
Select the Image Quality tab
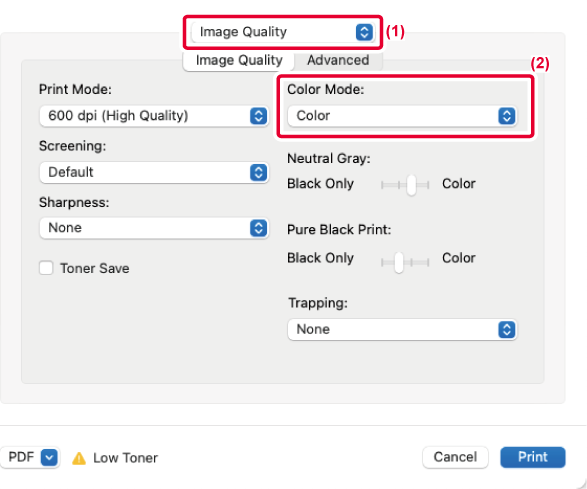[x=239, y=60]
